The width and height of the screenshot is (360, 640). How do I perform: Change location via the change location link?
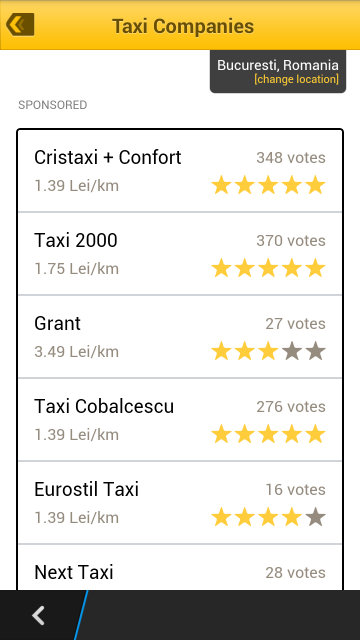tap(296, 79)
